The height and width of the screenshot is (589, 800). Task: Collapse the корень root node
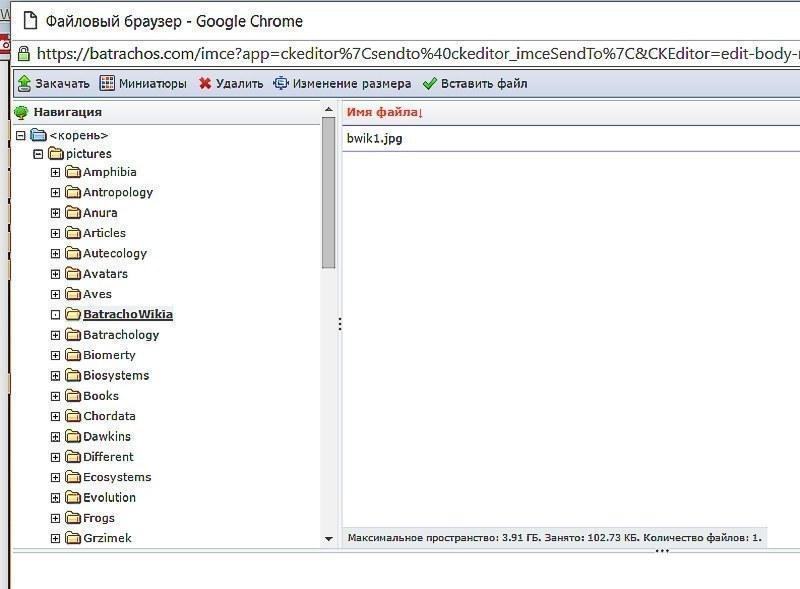(x=20, y=135)
